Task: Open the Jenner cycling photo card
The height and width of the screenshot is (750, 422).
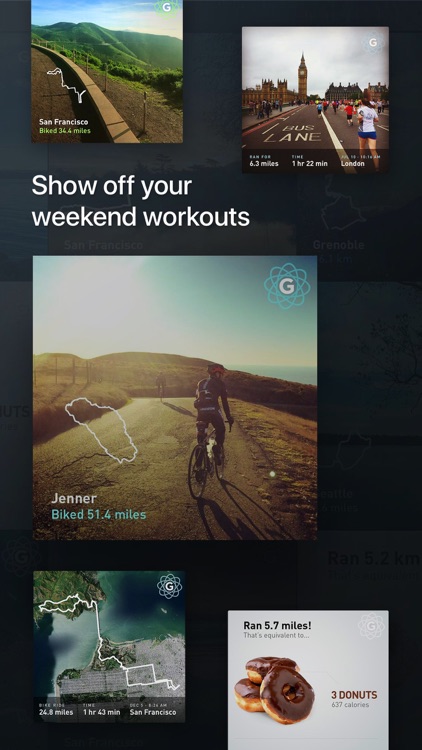Action: [x=175, y=397]
